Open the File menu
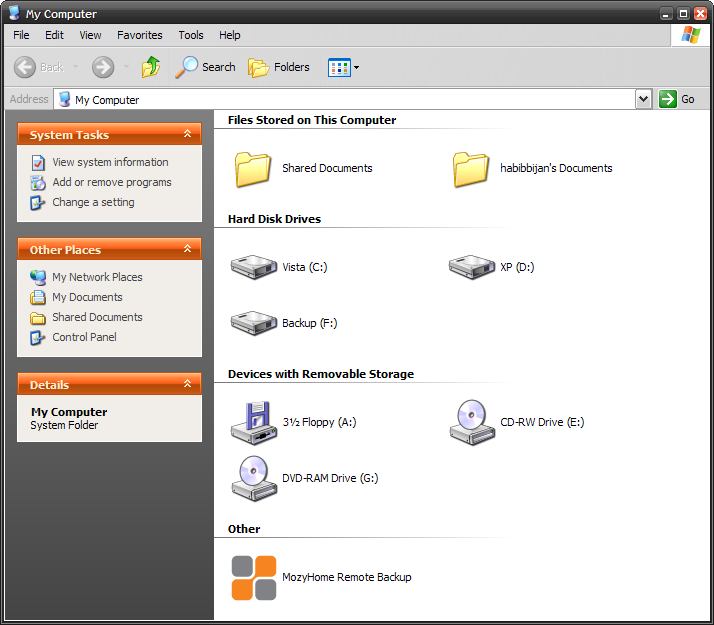Image resolution: width=714 pixels, height=625 pixels. tap(21, 35)
